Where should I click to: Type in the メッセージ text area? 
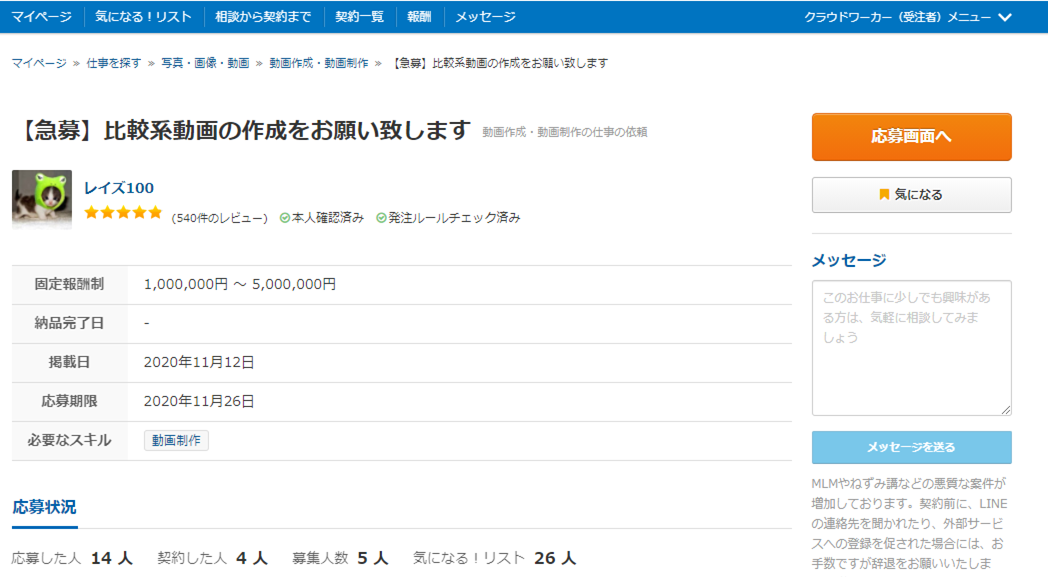tap(911, 347)
